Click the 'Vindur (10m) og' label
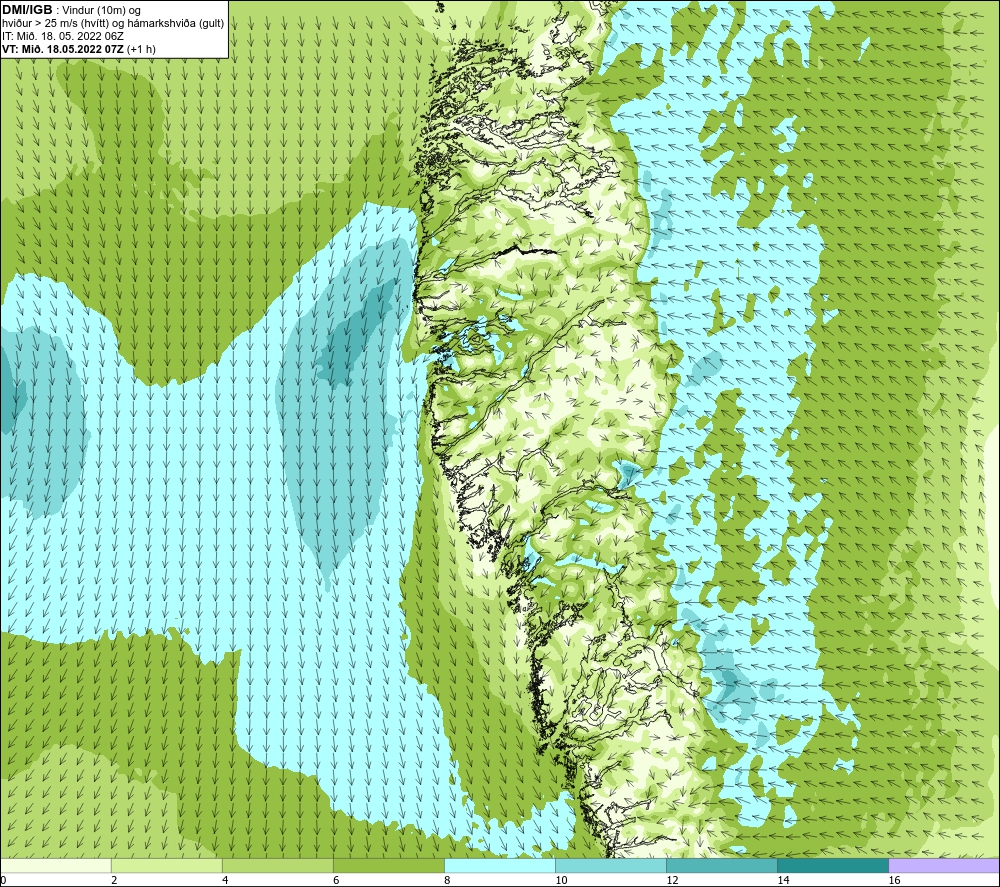Screen dimensions: 1000x887 pos(102,11)
